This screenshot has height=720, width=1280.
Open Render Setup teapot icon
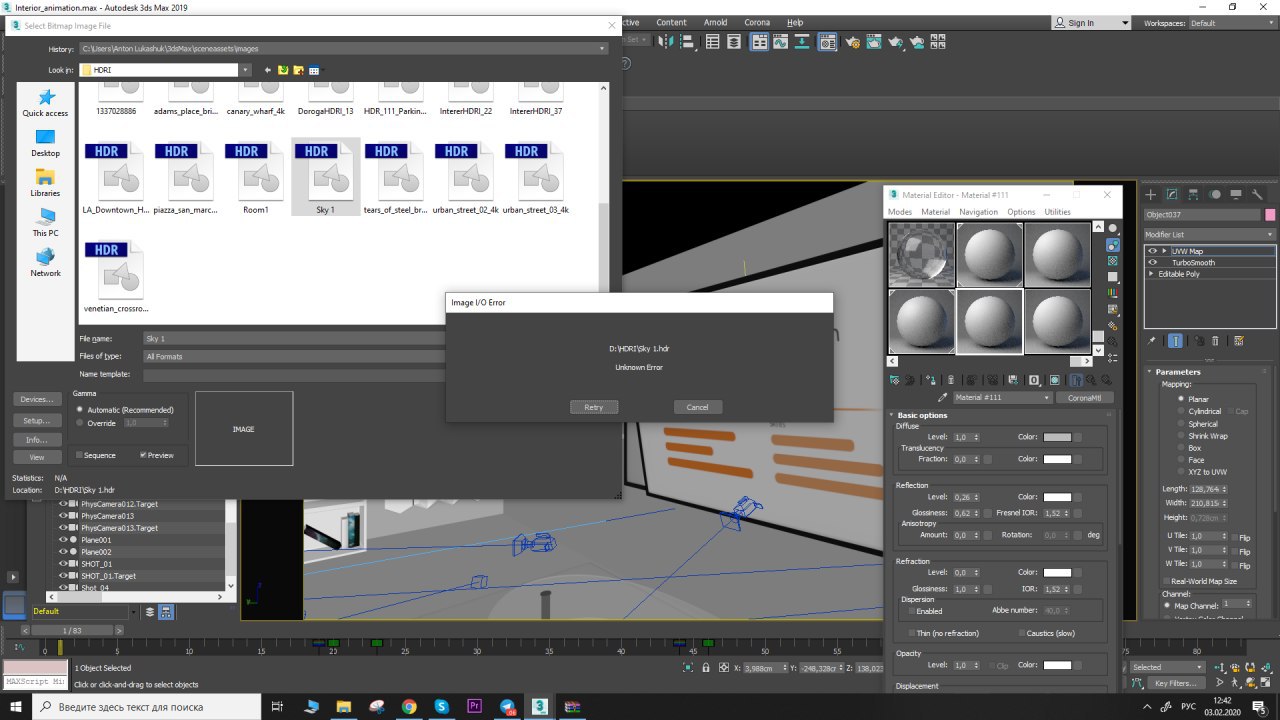tap(852, 42)
